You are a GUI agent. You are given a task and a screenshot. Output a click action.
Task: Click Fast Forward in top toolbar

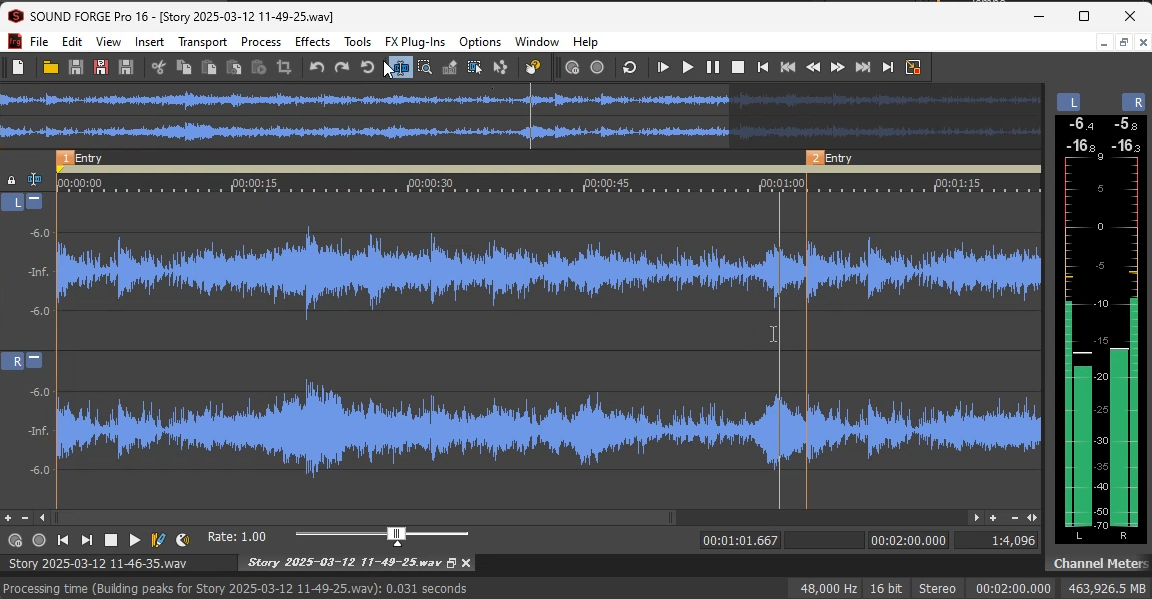(838, 68)
